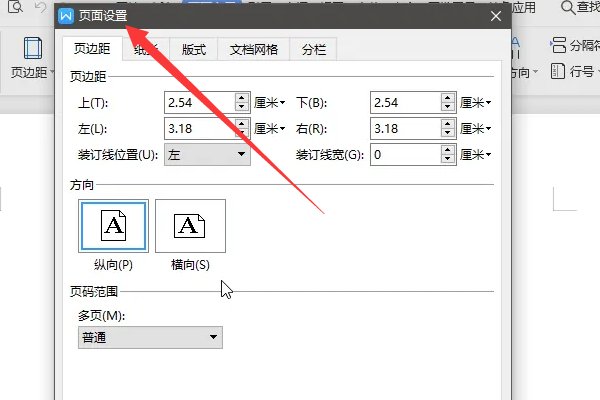Viewport: 600px width, 400px height.
Task: Increase the 右(R) margin with up arrow
Action: coord(447,124)
